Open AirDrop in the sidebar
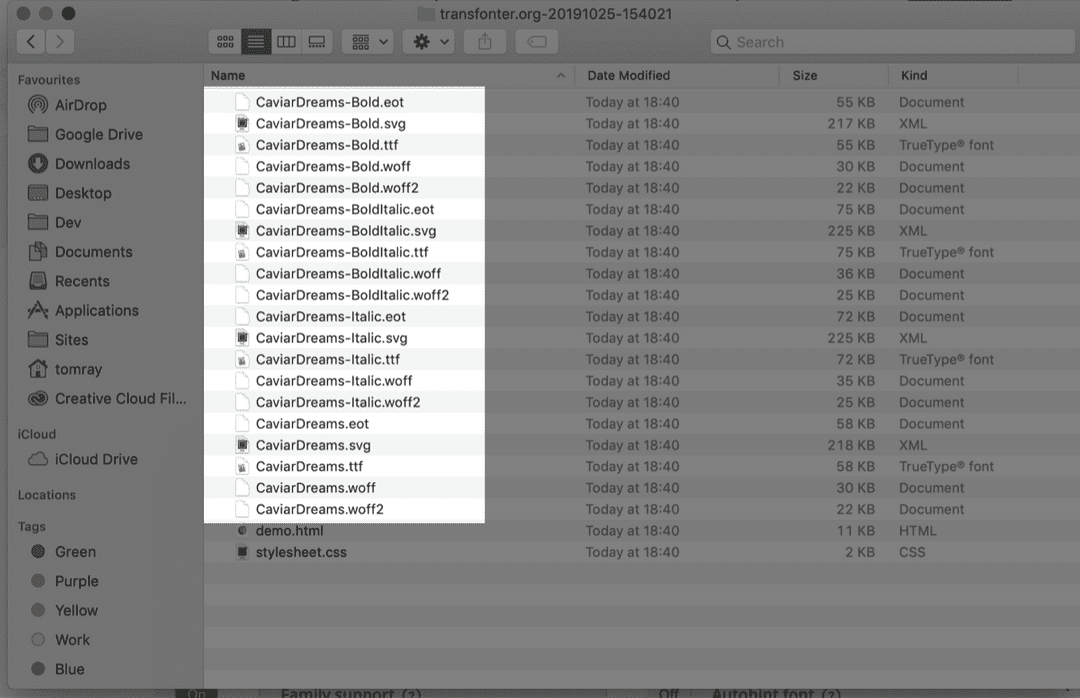This screenshot has height=698, width=1080. [80, 105]
